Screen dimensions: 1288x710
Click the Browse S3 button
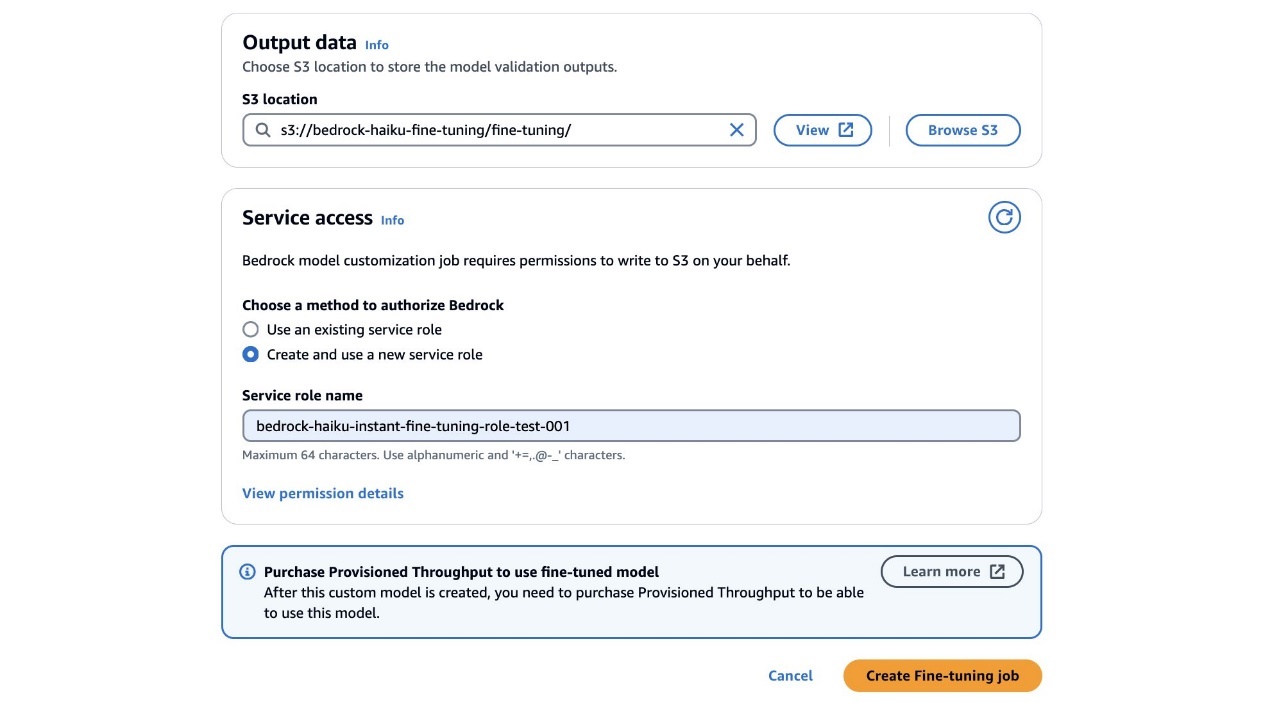[962, 130]
